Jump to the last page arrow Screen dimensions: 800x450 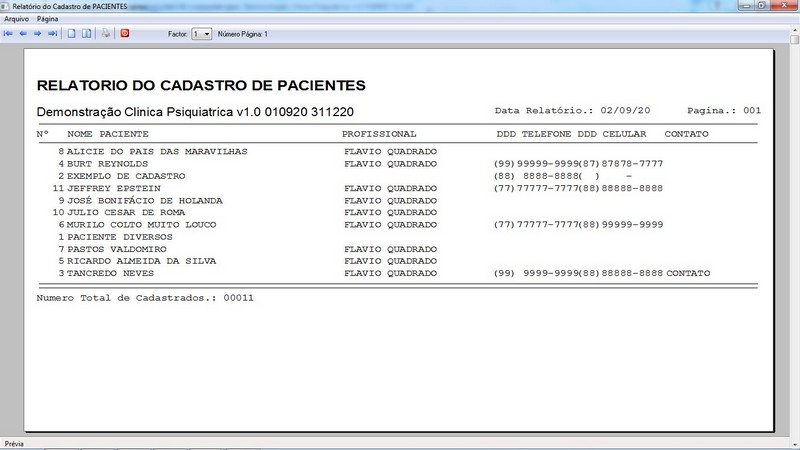[x=53, y=34]
